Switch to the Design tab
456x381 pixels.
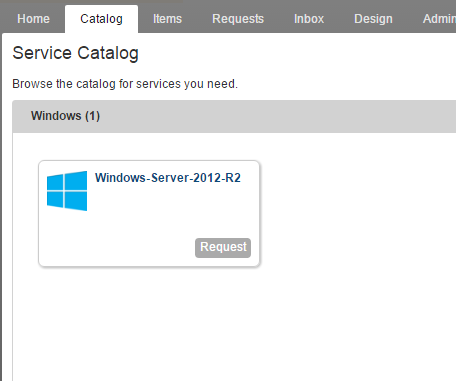coord(373,19)
